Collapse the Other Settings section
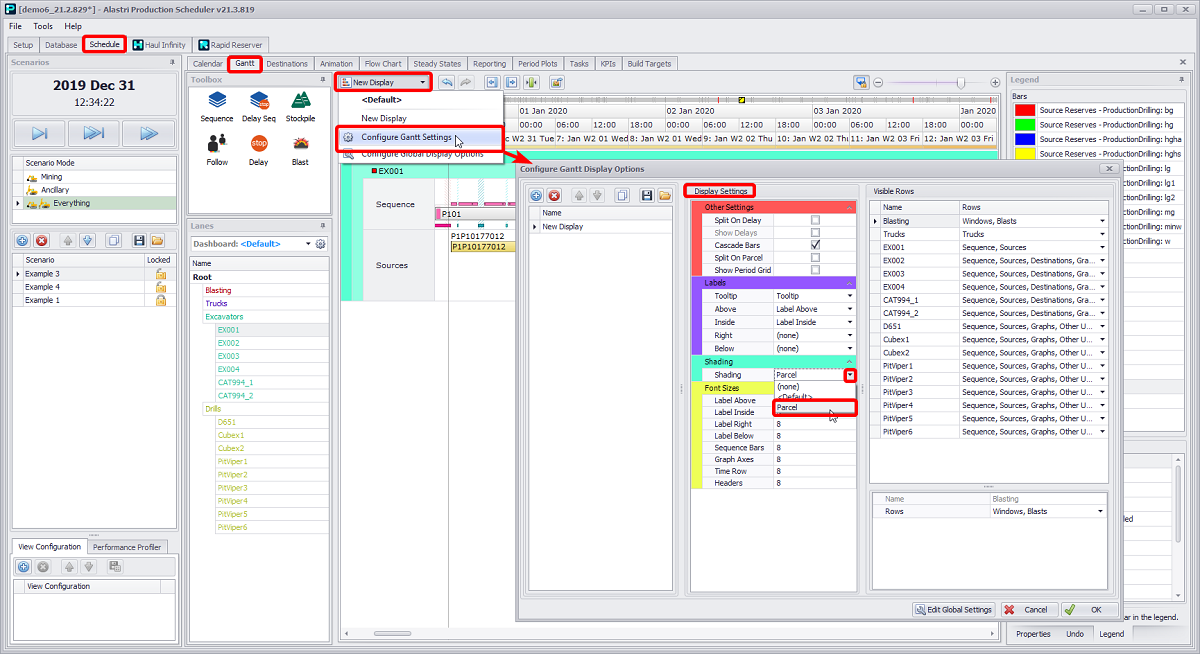 point(849,207)
